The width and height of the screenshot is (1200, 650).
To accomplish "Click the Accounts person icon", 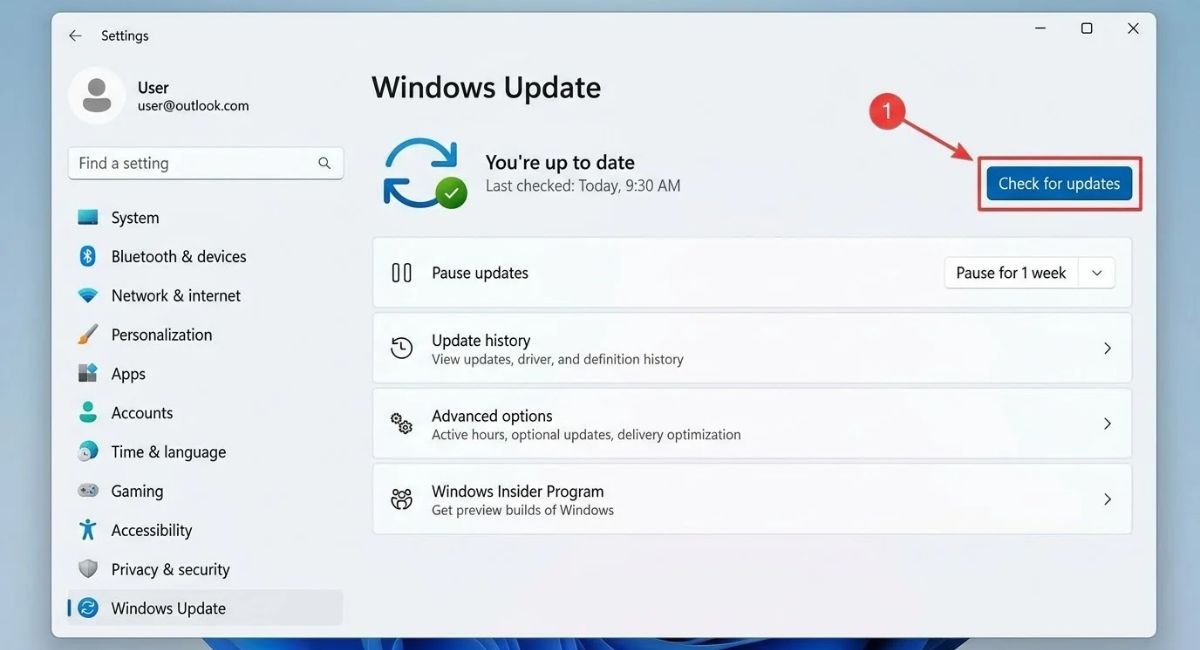I will pyautogui.click(x=88, y=412).
